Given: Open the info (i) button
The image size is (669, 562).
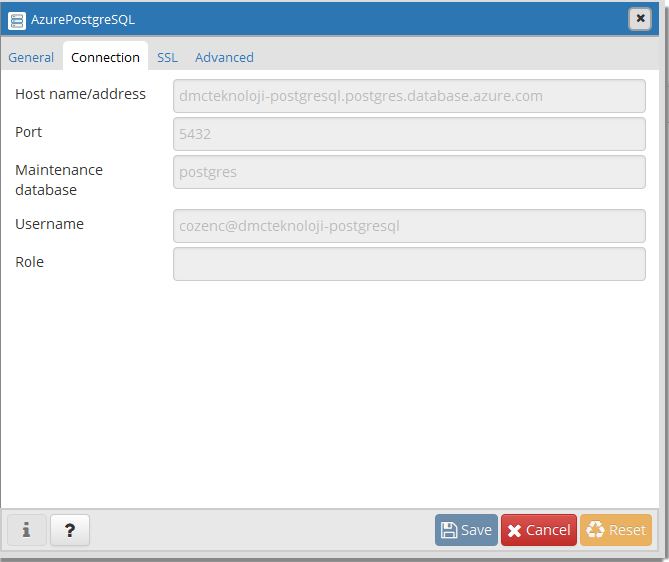Looking at the screenshot, I should (27, 530).
